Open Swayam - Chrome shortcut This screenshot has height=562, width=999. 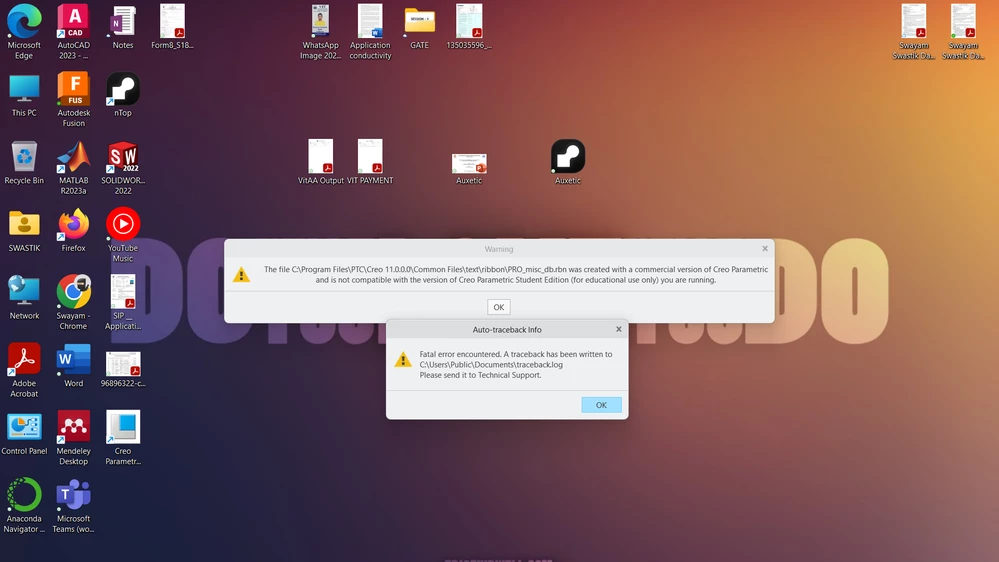click(x=73, y=302)
